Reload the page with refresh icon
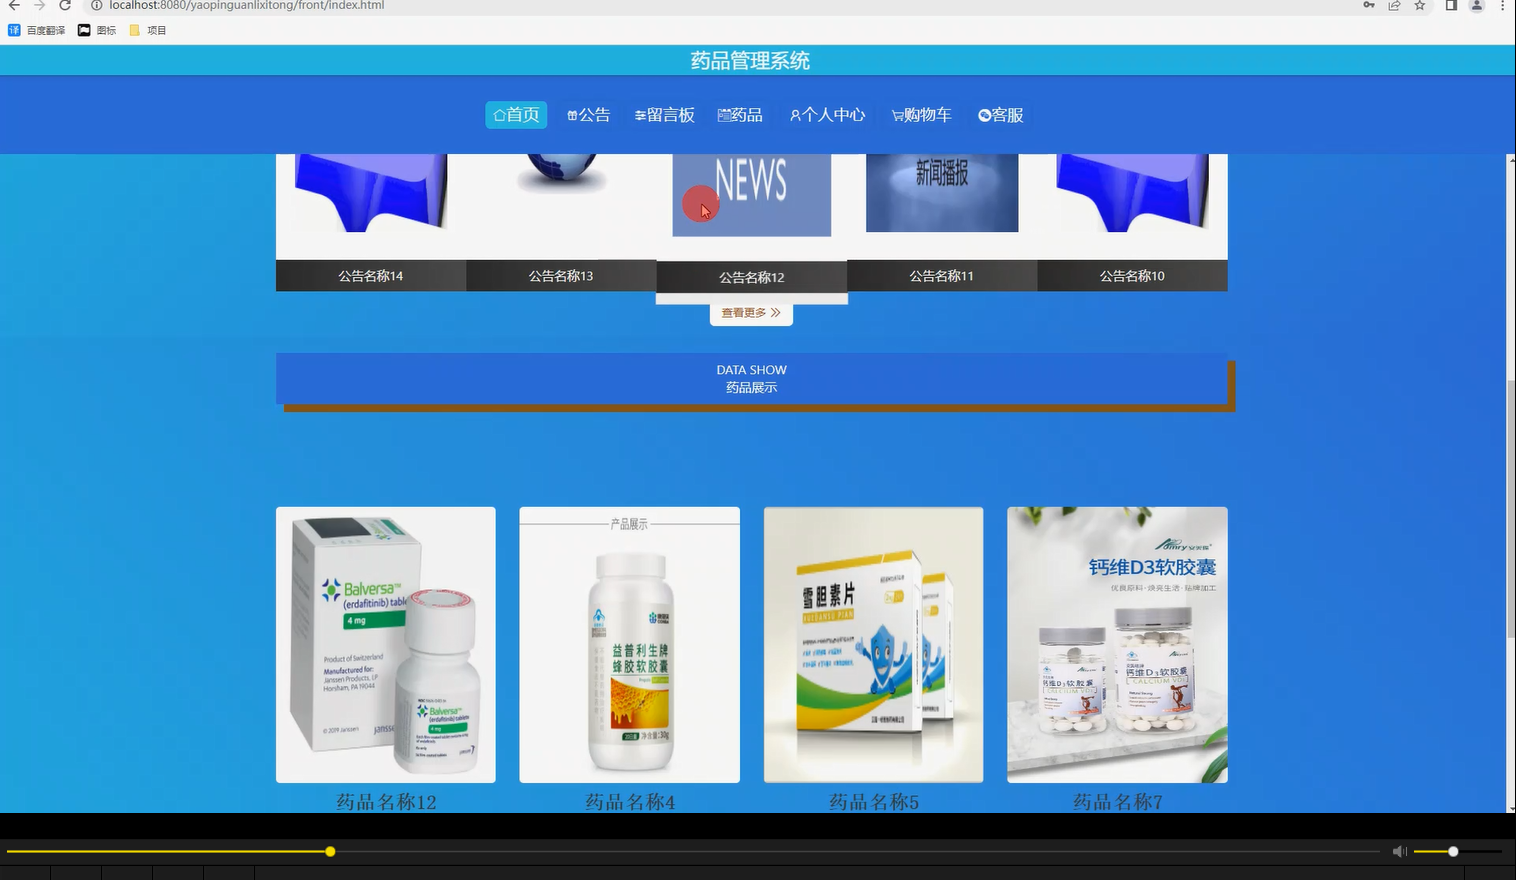 [x=65, y=5]
